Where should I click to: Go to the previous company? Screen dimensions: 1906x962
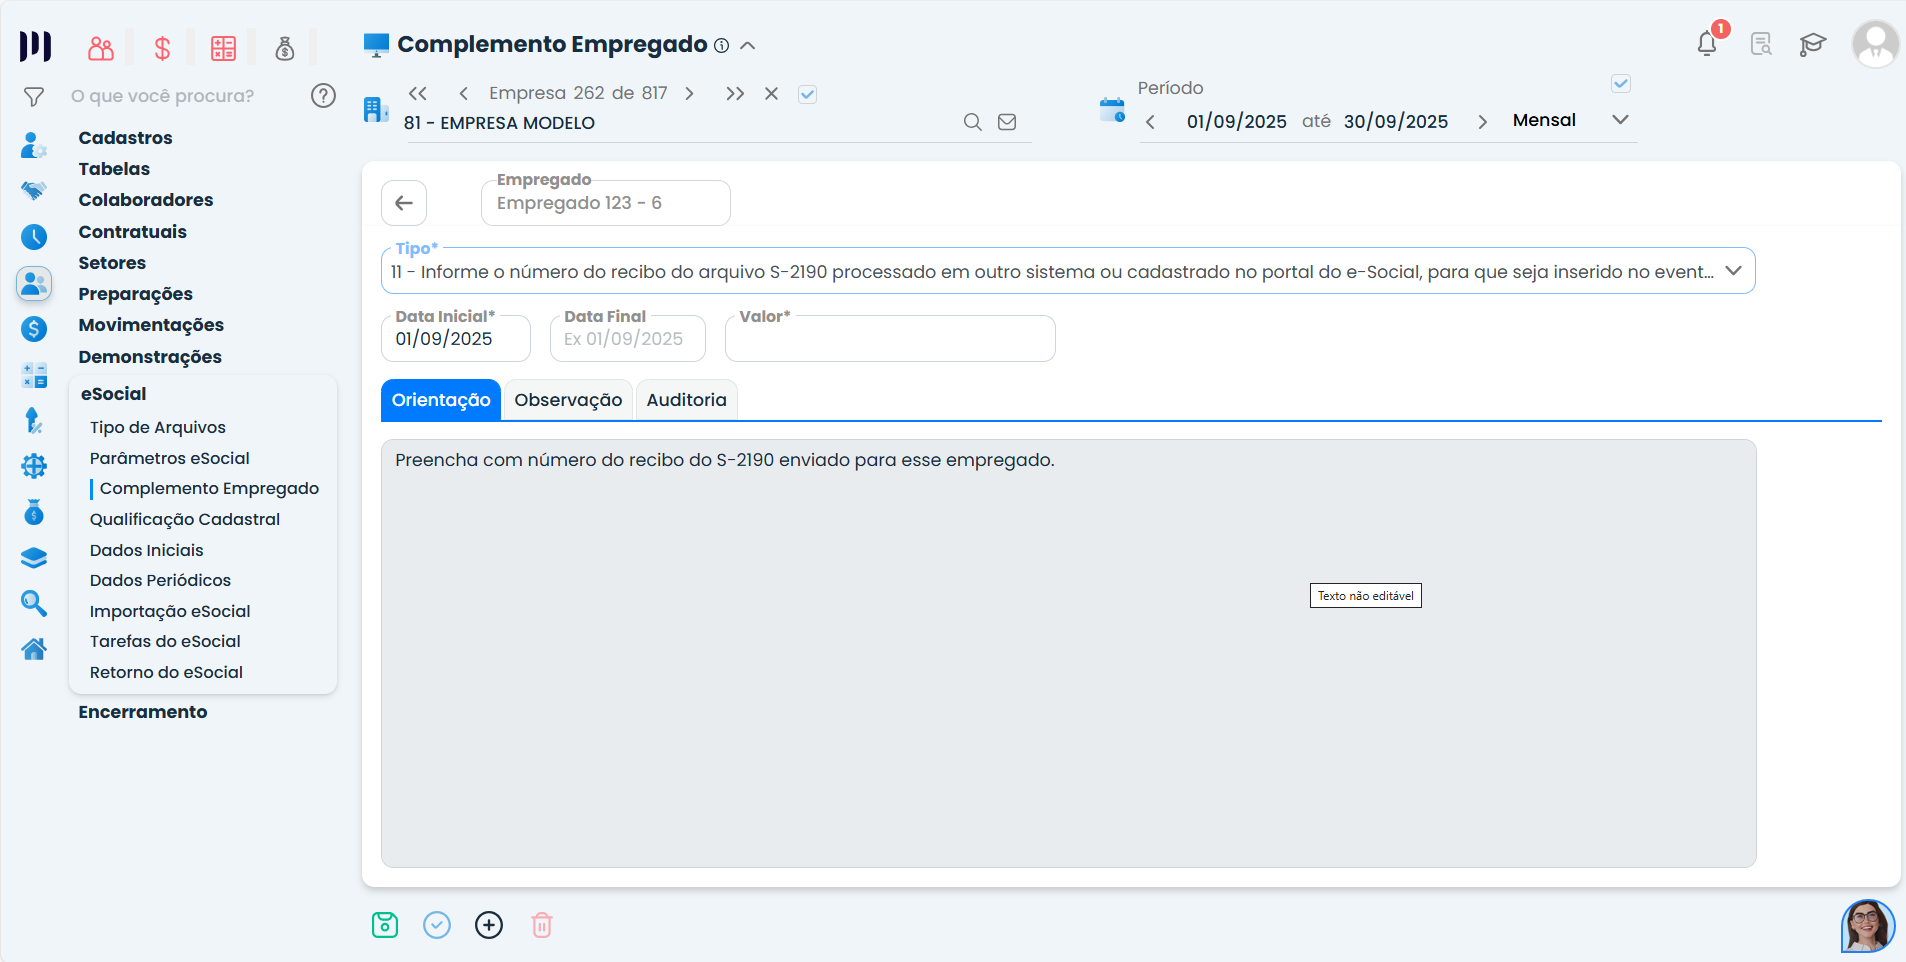click(463, 93)
